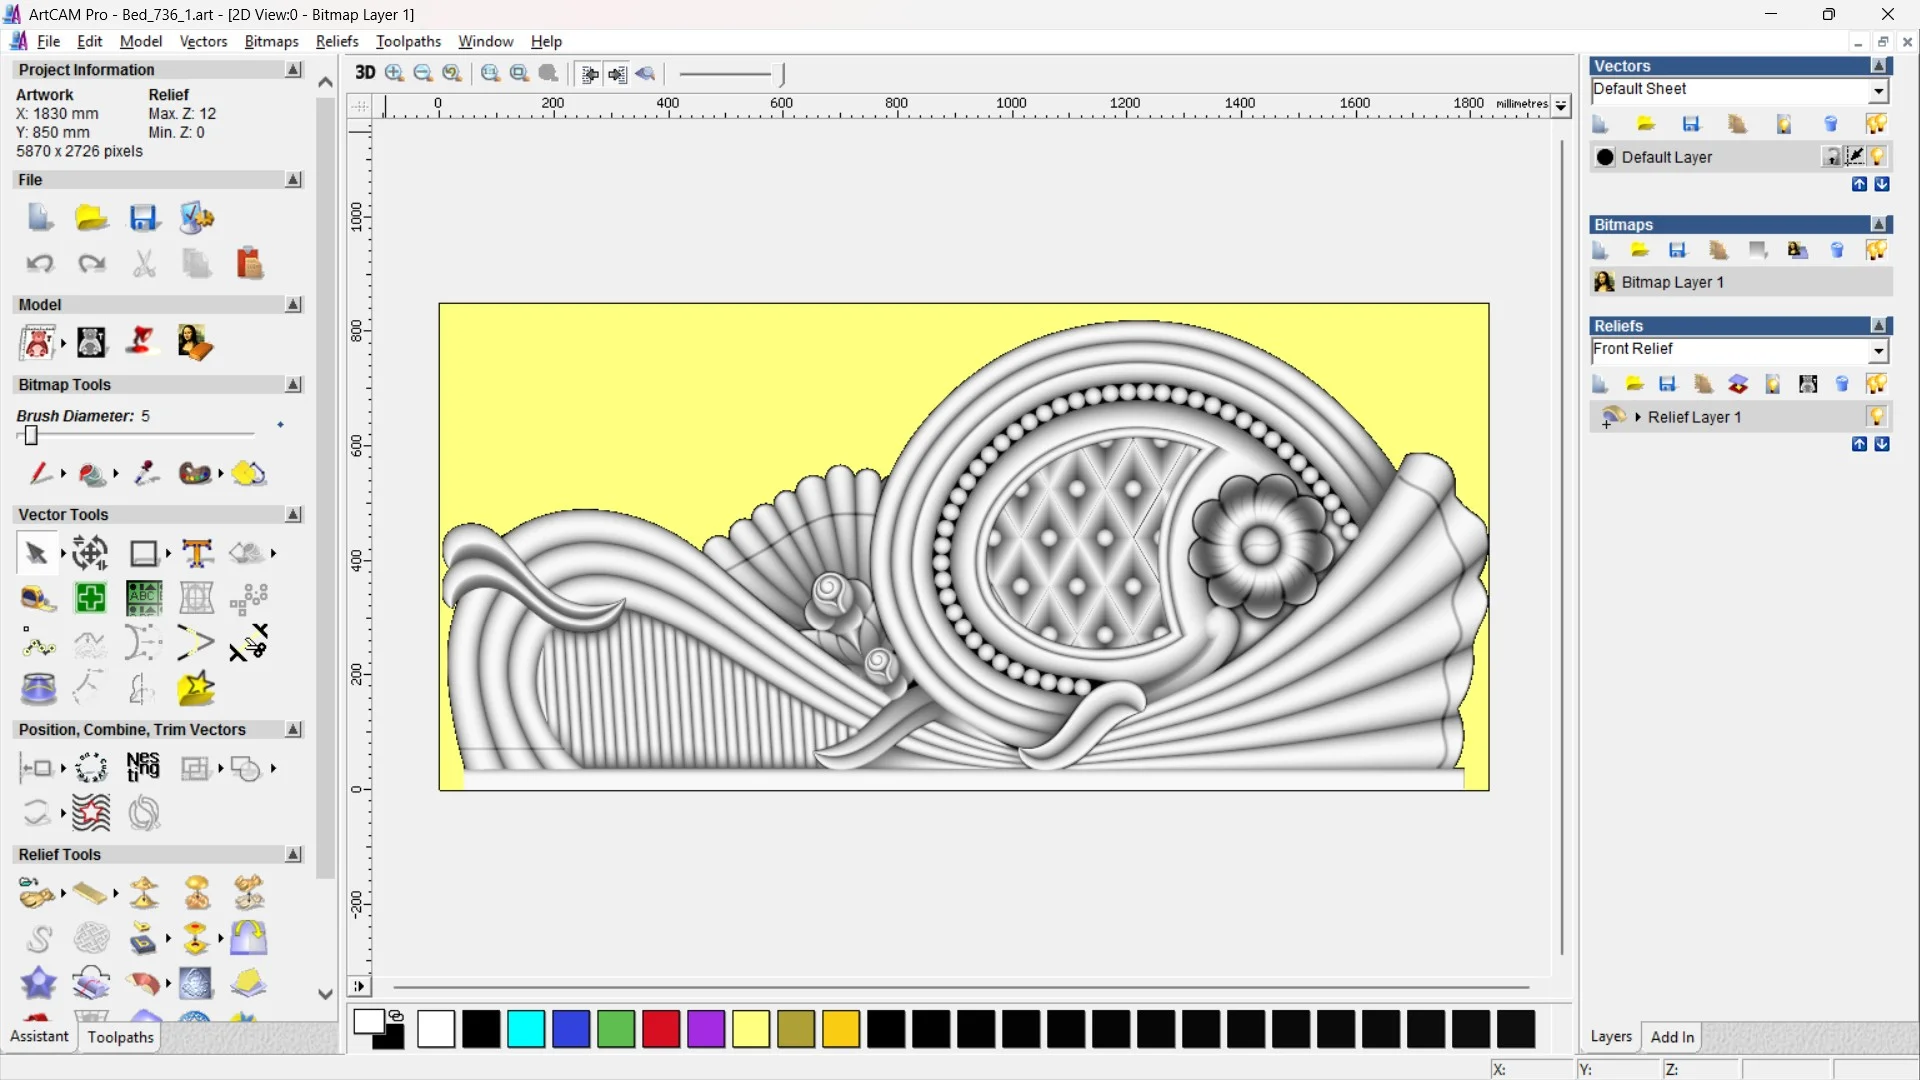Toggle visibility bulb of Relief Layer 1
The image size is (1920, 1080).
1876,417
